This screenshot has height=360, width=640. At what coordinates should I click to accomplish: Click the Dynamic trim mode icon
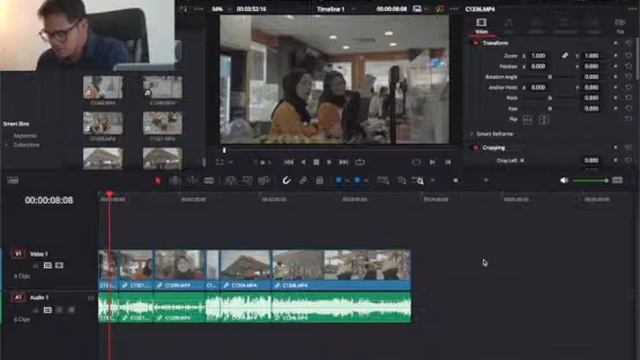click(x=192, y=180)
